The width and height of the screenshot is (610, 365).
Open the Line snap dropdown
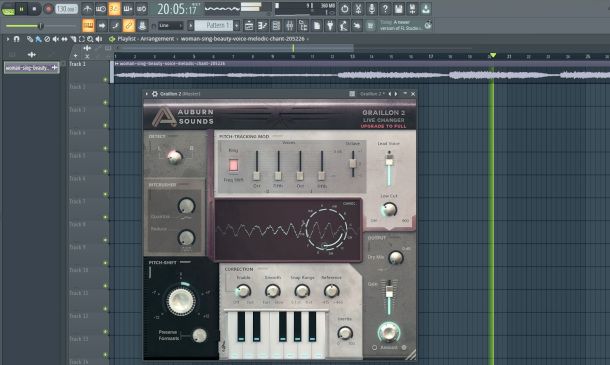click(170, 26)
